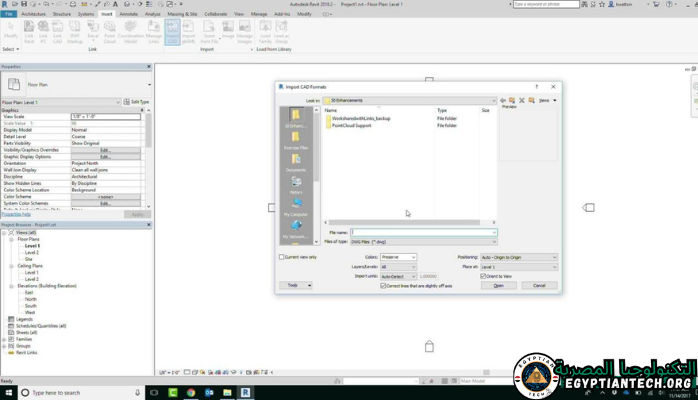
Task: Open the Views dropdown in dialog toolbar
Action: (x=547, y=101)
